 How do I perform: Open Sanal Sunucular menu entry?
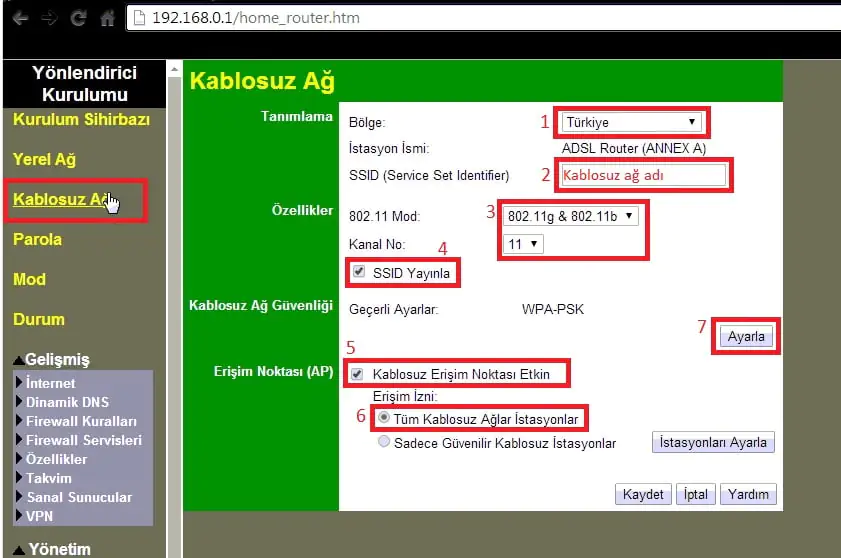[x=79, y=497]
